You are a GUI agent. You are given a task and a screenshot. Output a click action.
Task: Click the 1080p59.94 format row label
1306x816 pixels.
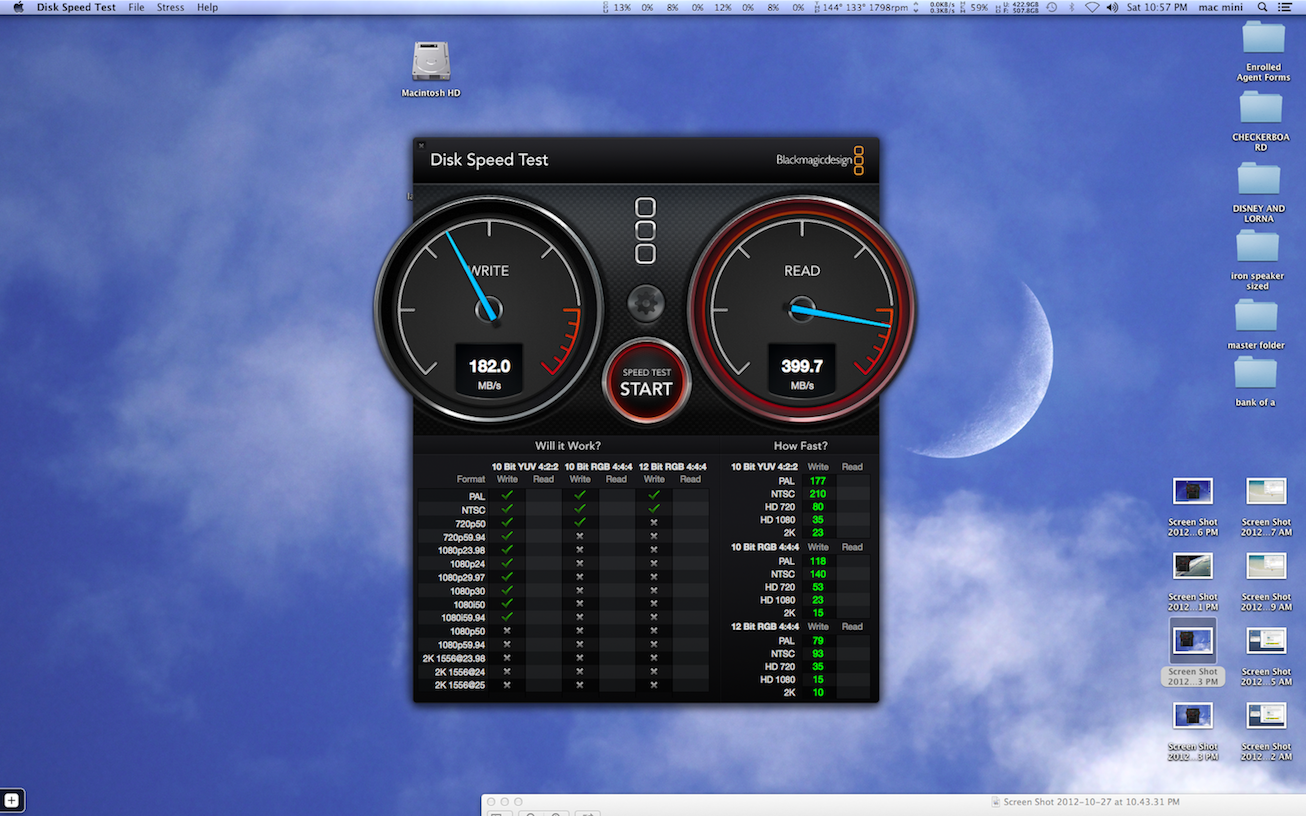coord(464,645)
